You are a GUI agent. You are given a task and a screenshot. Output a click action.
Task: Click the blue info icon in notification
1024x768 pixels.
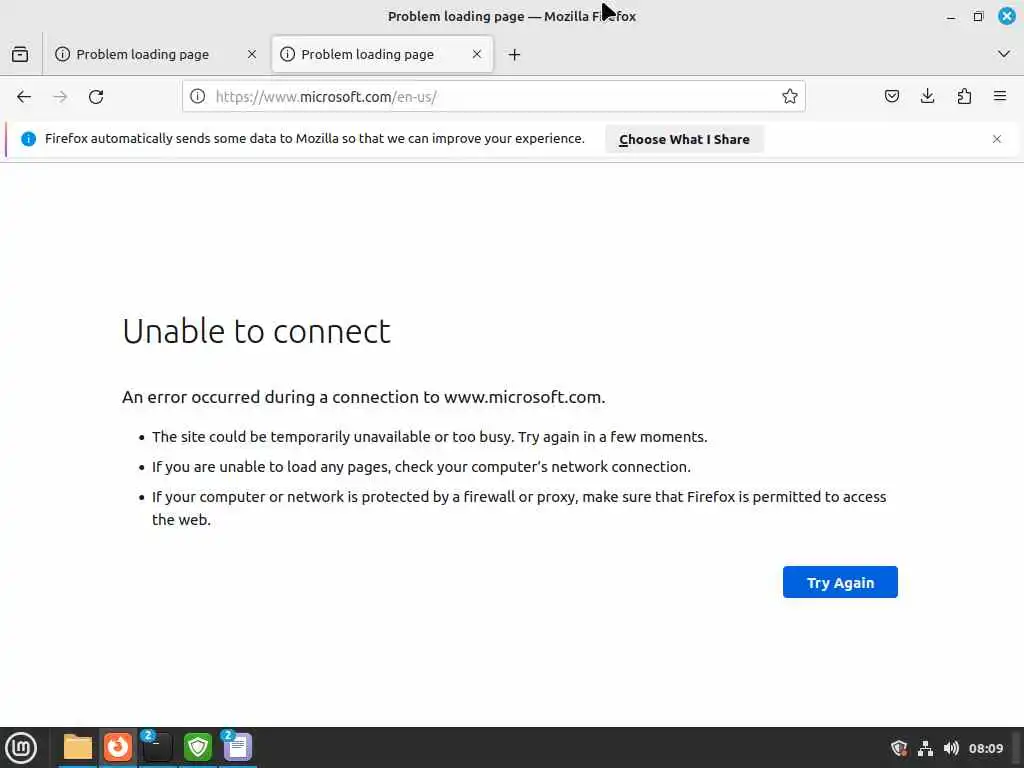point(28,139)
